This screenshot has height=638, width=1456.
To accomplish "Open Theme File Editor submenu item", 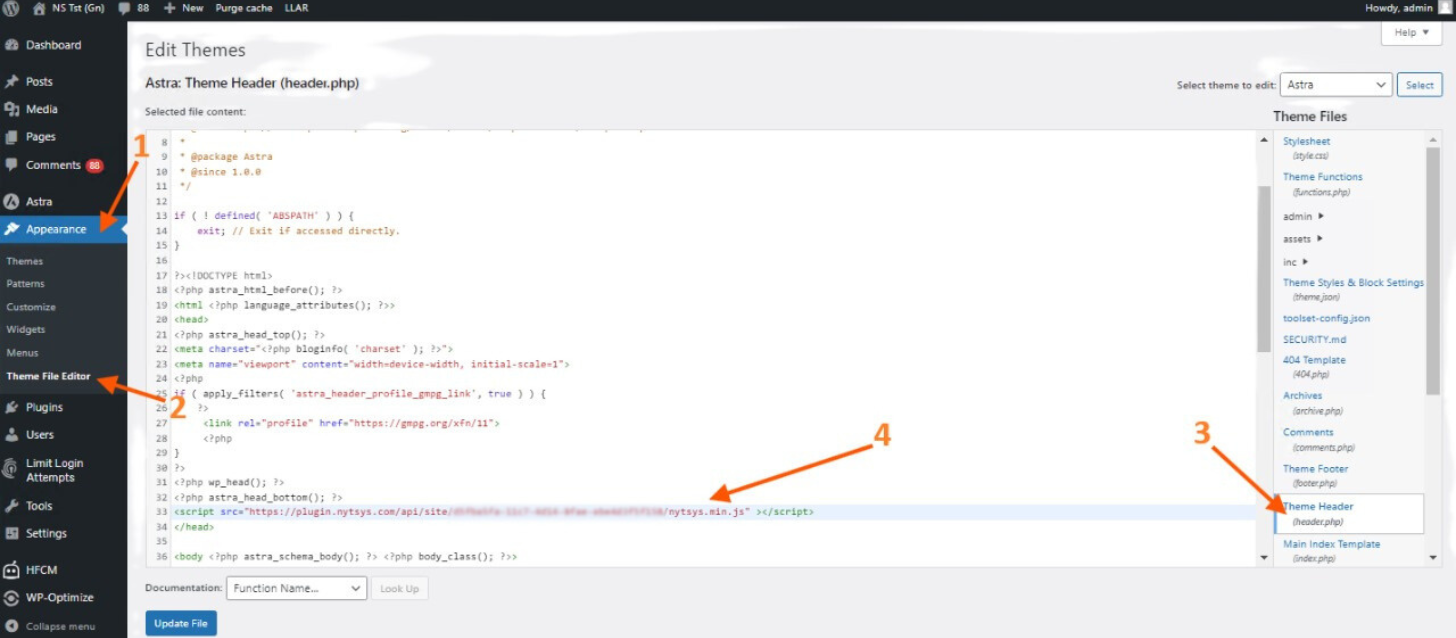I will (x=48, y=377).
